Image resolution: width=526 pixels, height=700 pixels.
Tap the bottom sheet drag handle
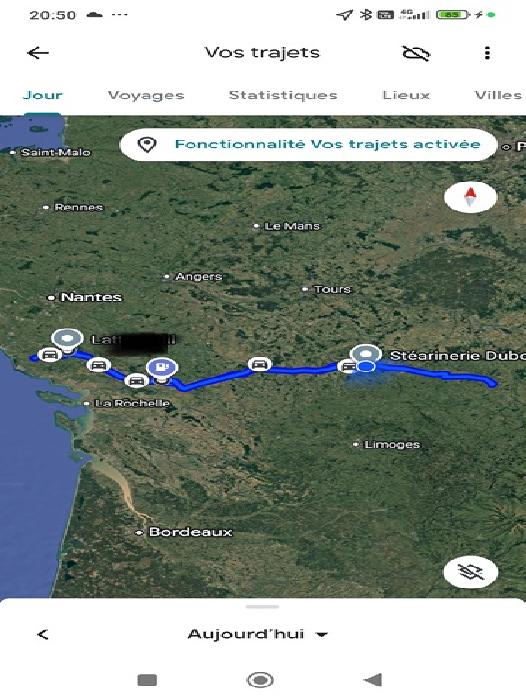click(x=263, y=607)
